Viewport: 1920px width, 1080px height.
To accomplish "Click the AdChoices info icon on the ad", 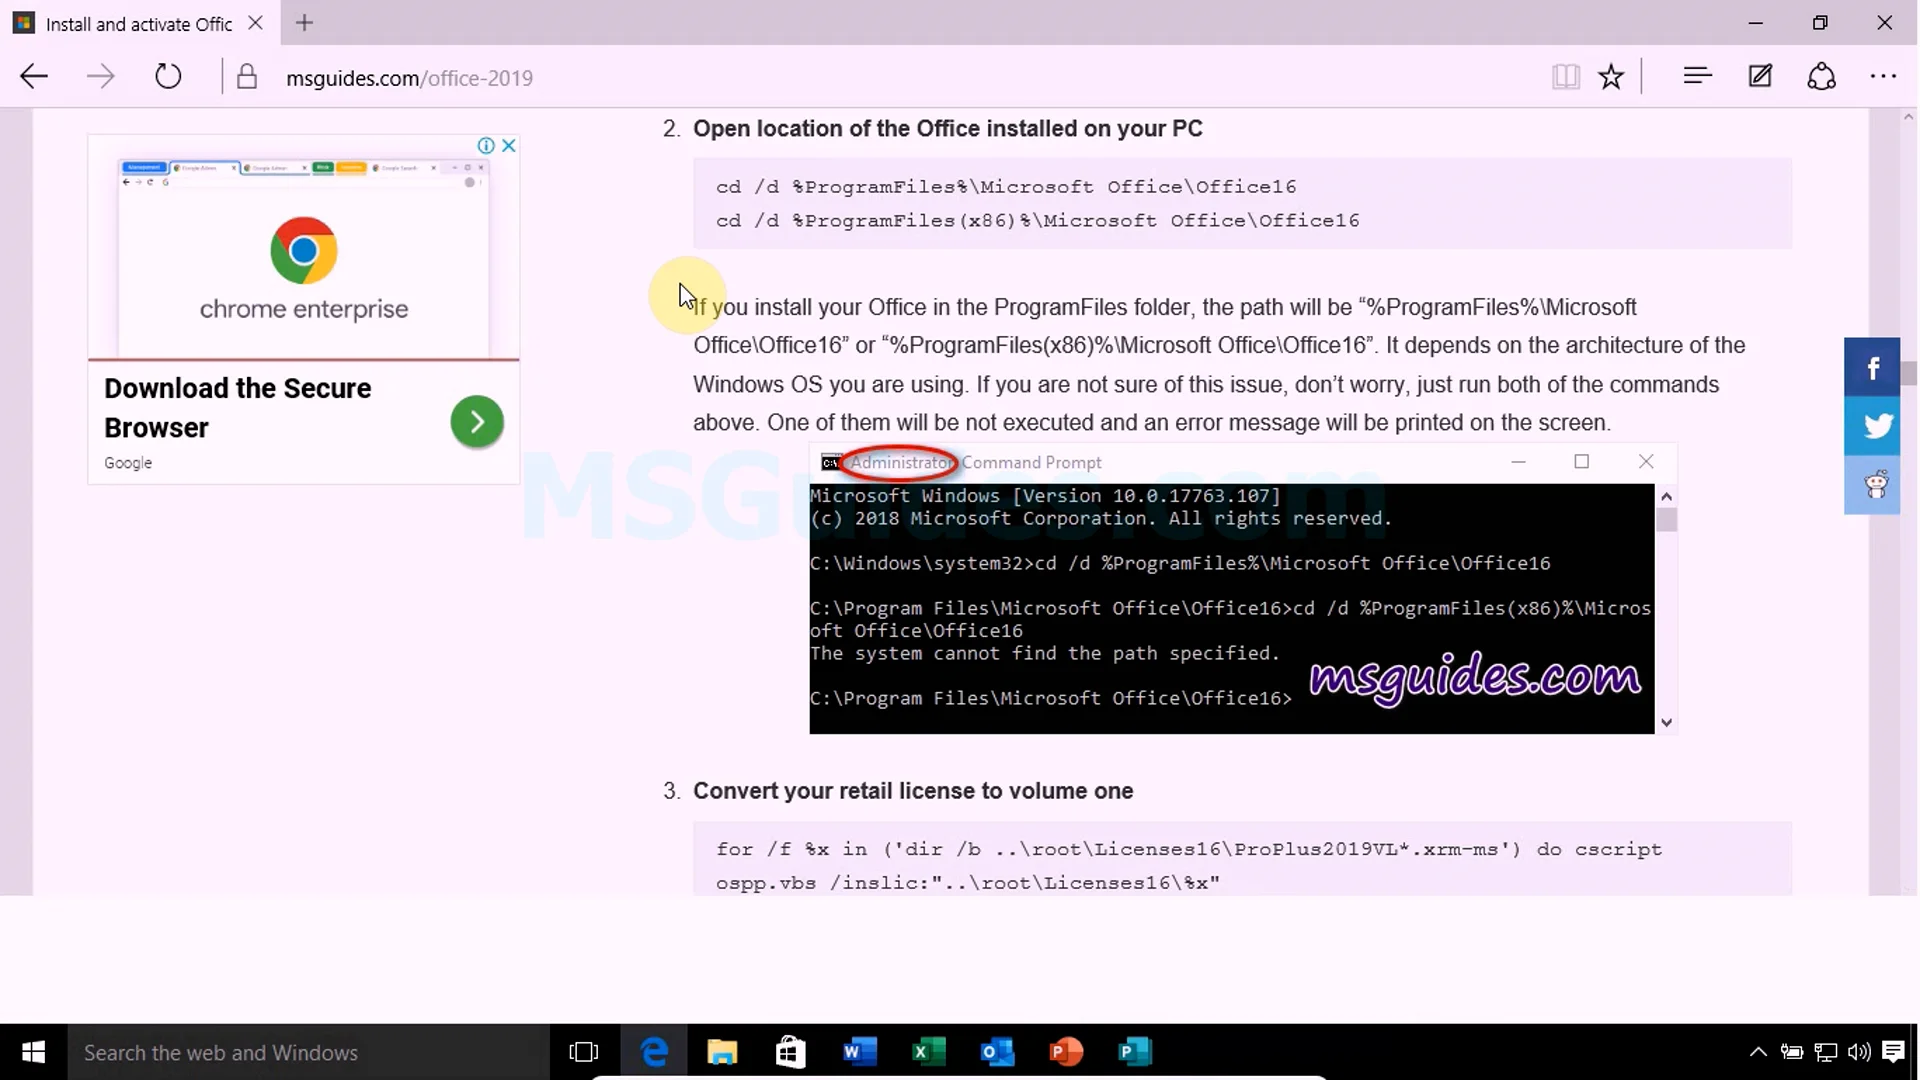I will coord(487,146).
